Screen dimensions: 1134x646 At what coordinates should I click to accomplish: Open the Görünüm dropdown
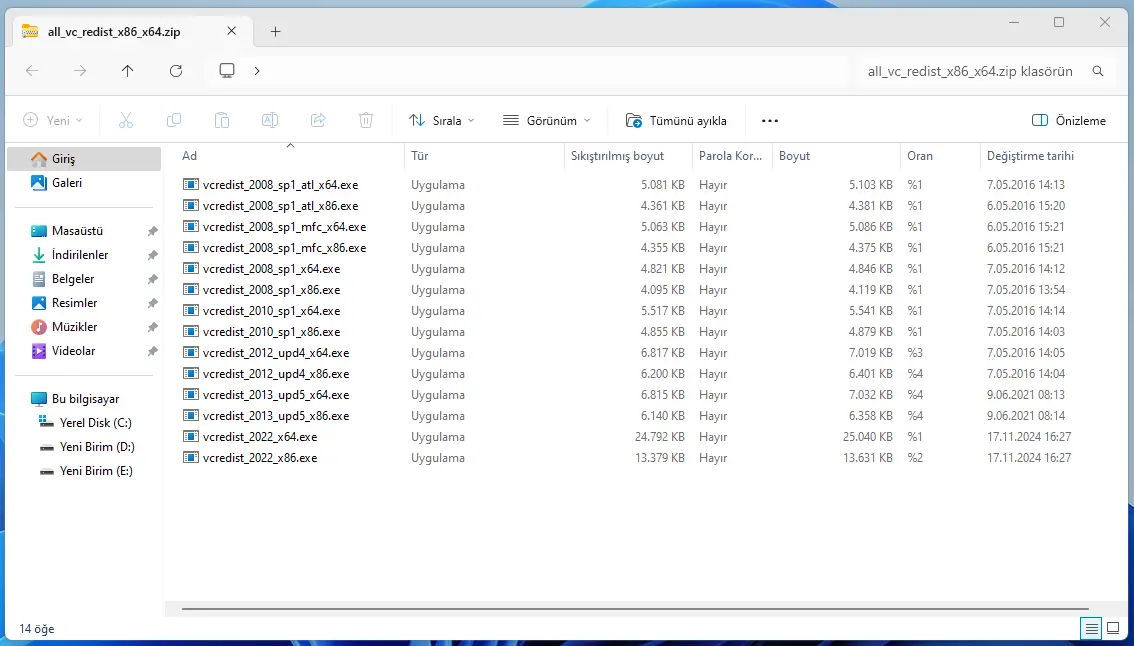tap(546, 120)
